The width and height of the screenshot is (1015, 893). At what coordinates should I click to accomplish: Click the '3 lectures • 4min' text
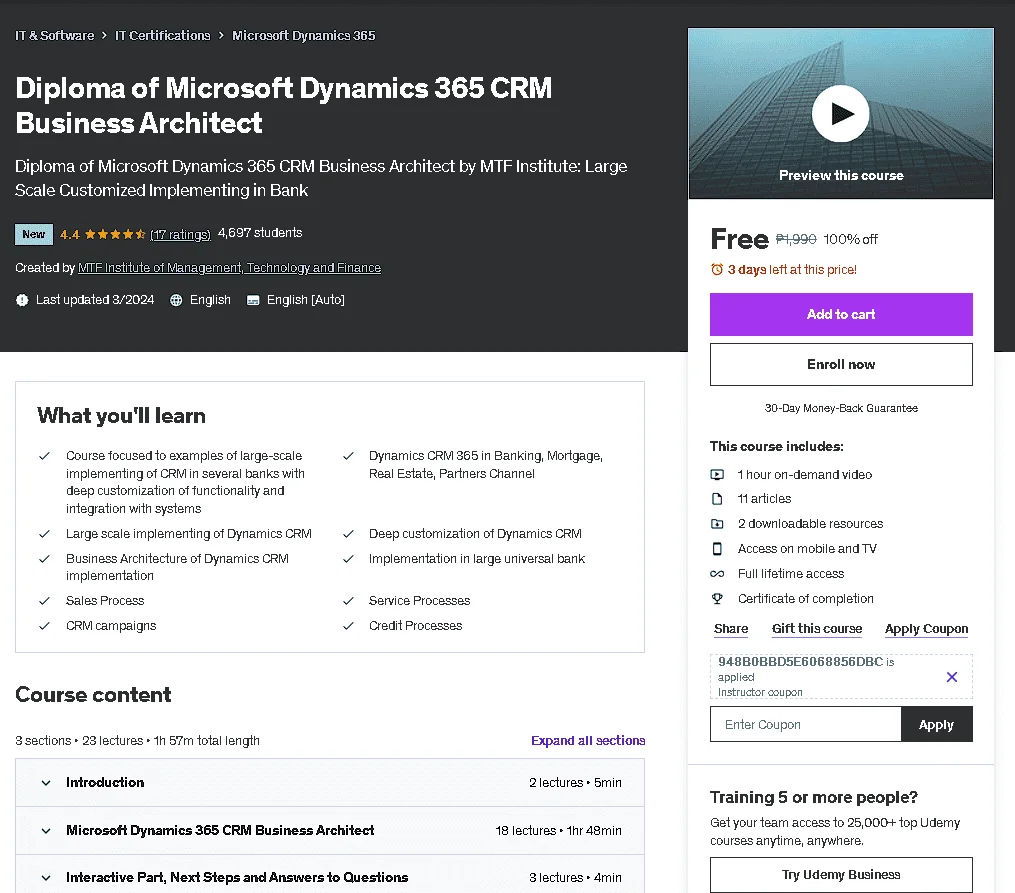tap(575, 877)
